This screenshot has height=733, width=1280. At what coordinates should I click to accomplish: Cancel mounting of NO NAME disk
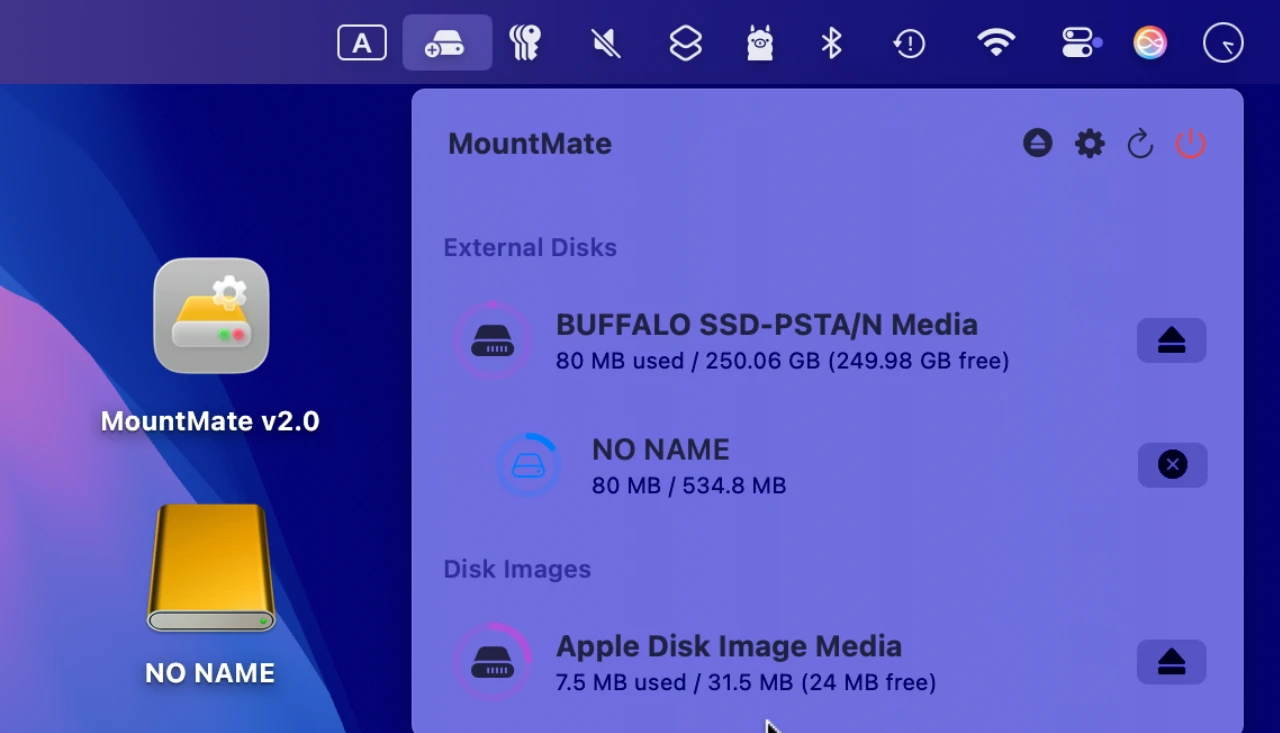[1172, 464]
